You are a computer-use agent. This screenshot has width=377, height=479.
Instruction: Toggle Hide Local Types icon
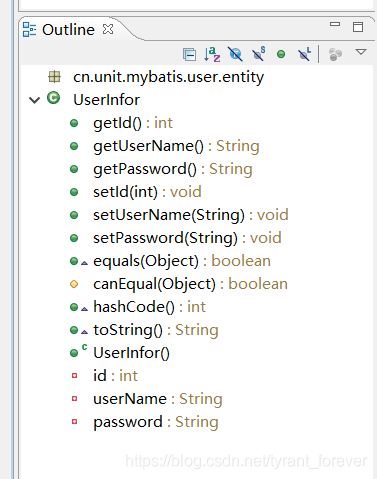304,54
